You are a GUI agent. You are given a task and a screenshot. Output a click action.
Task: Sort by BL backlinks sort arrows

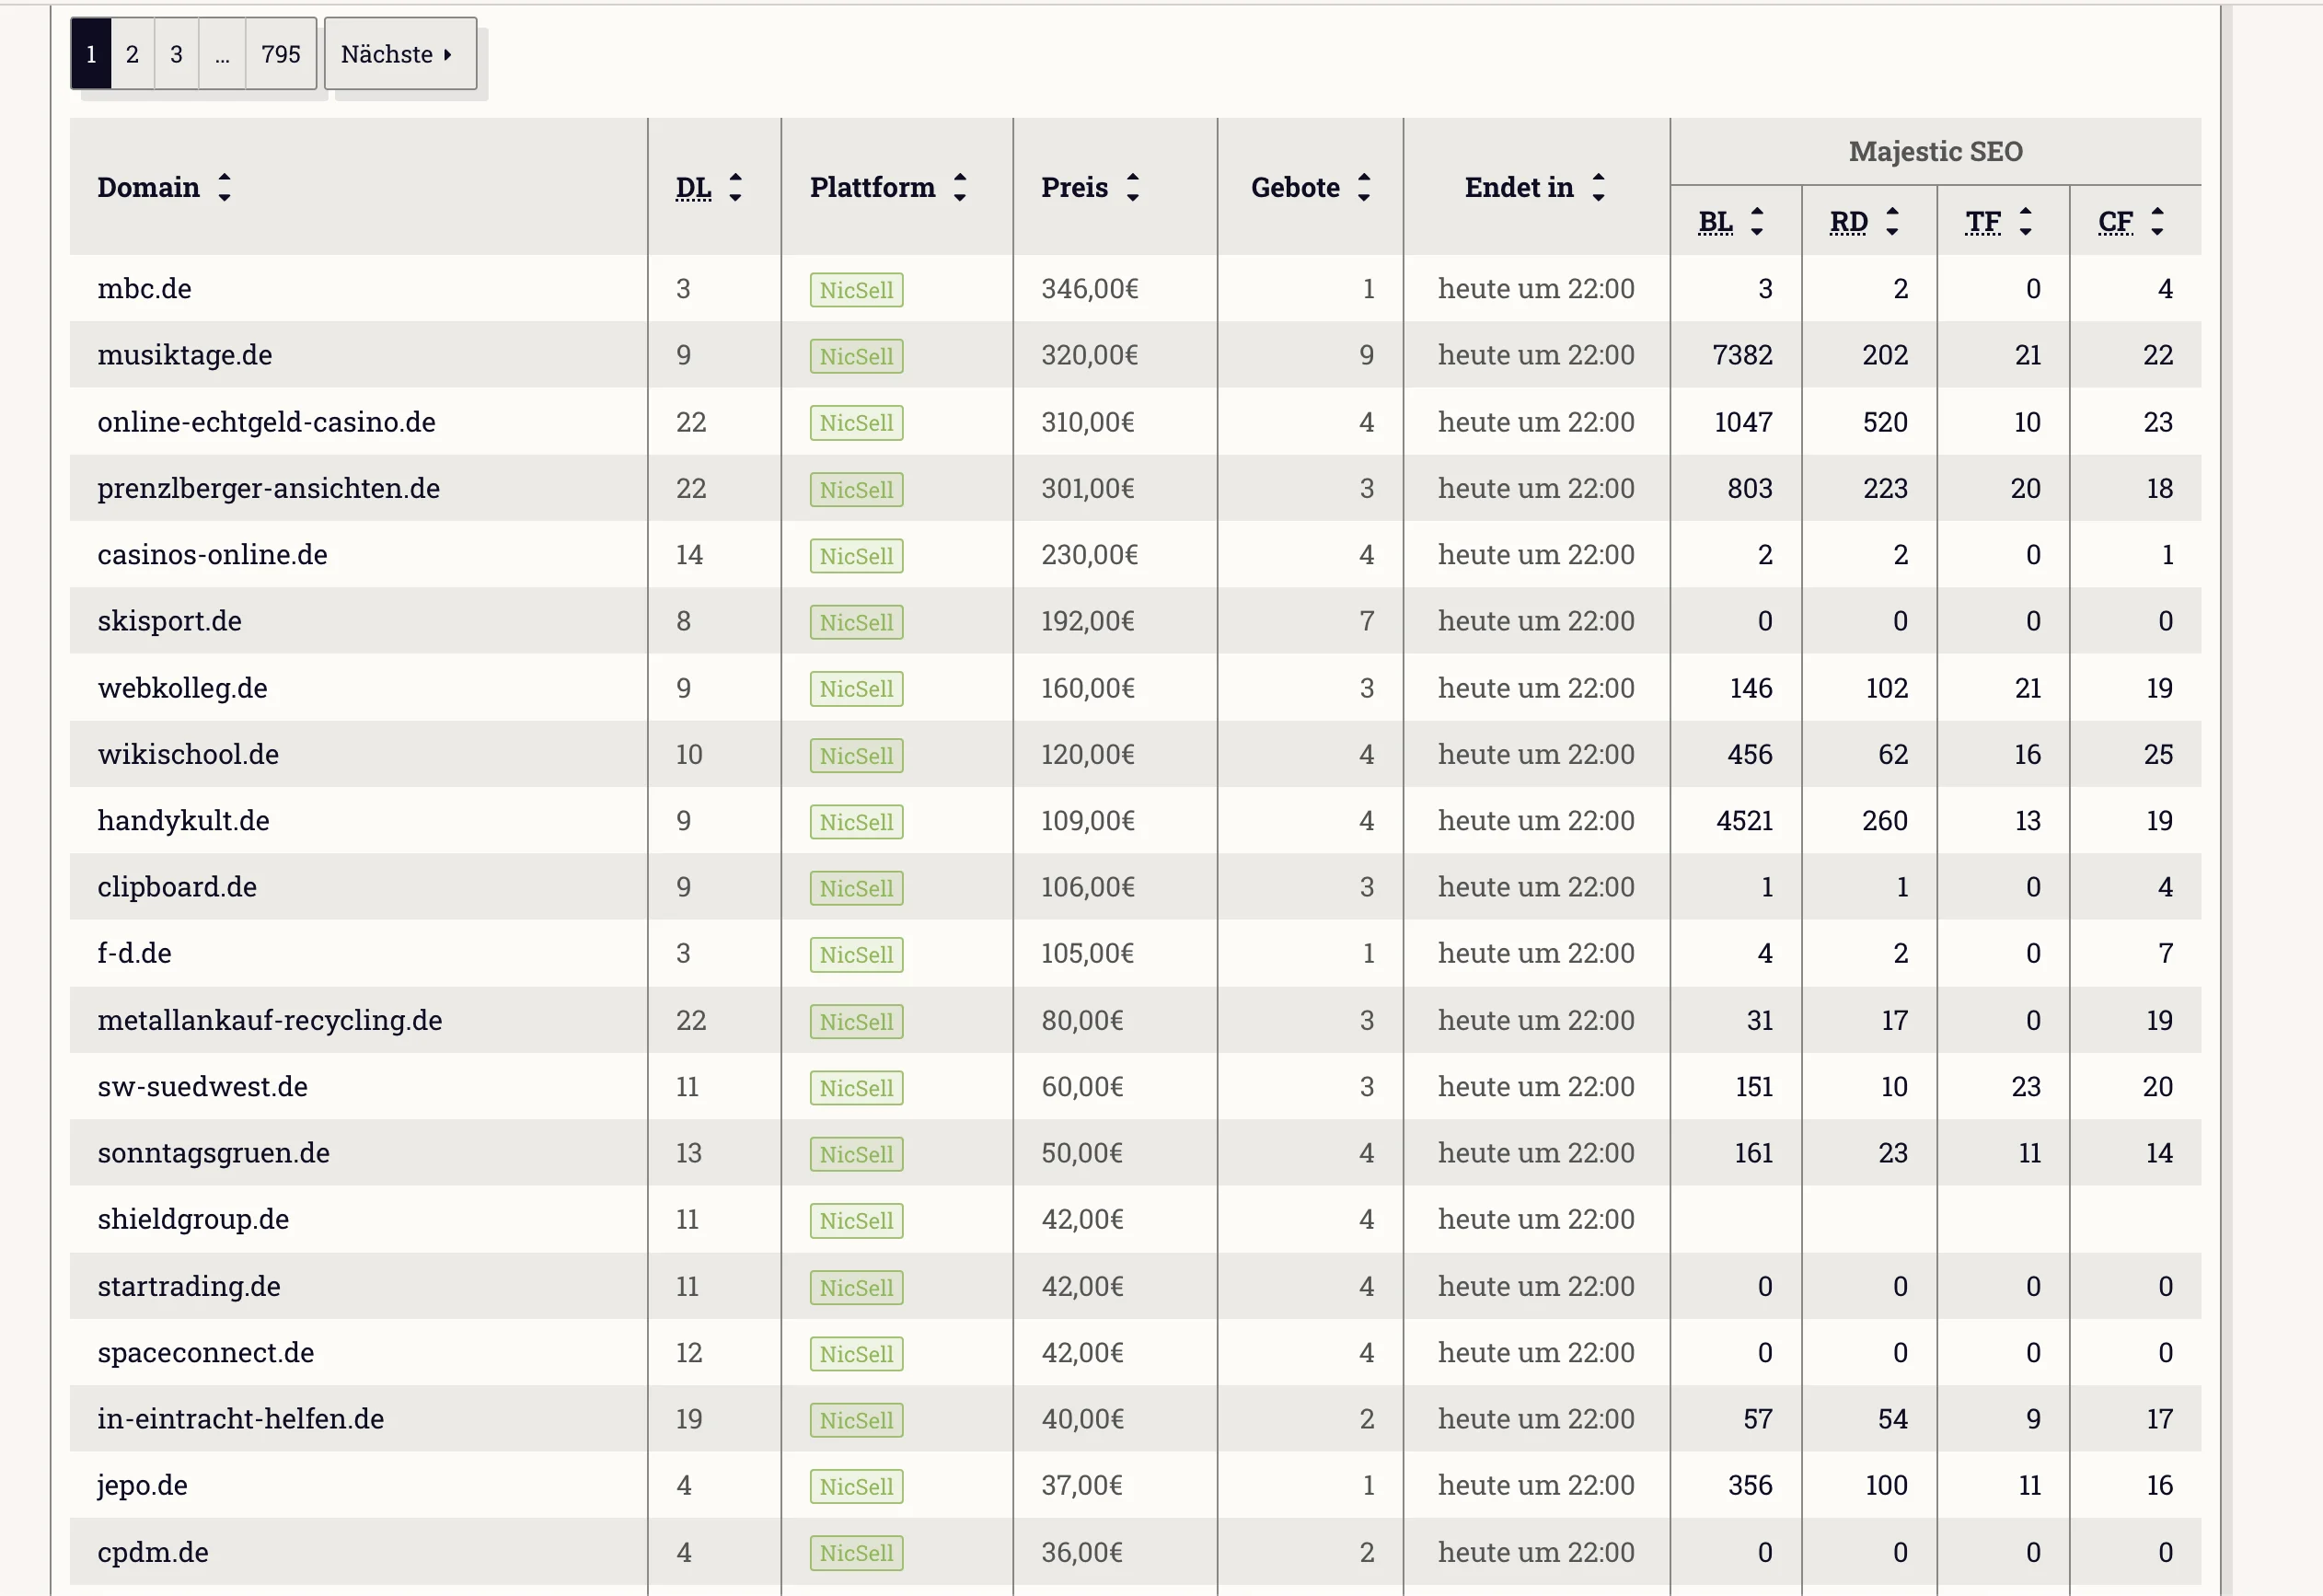[1756, 221]
